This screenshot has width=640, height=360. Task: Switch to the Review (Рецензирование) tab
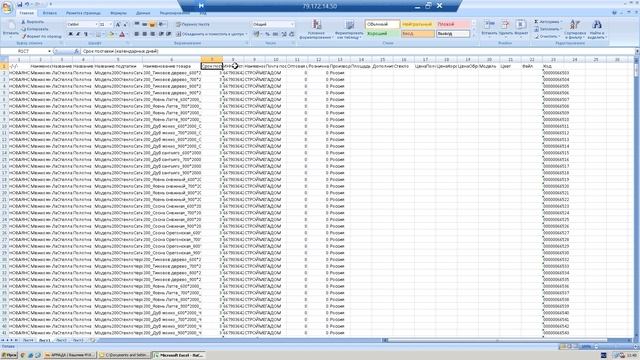174,13
